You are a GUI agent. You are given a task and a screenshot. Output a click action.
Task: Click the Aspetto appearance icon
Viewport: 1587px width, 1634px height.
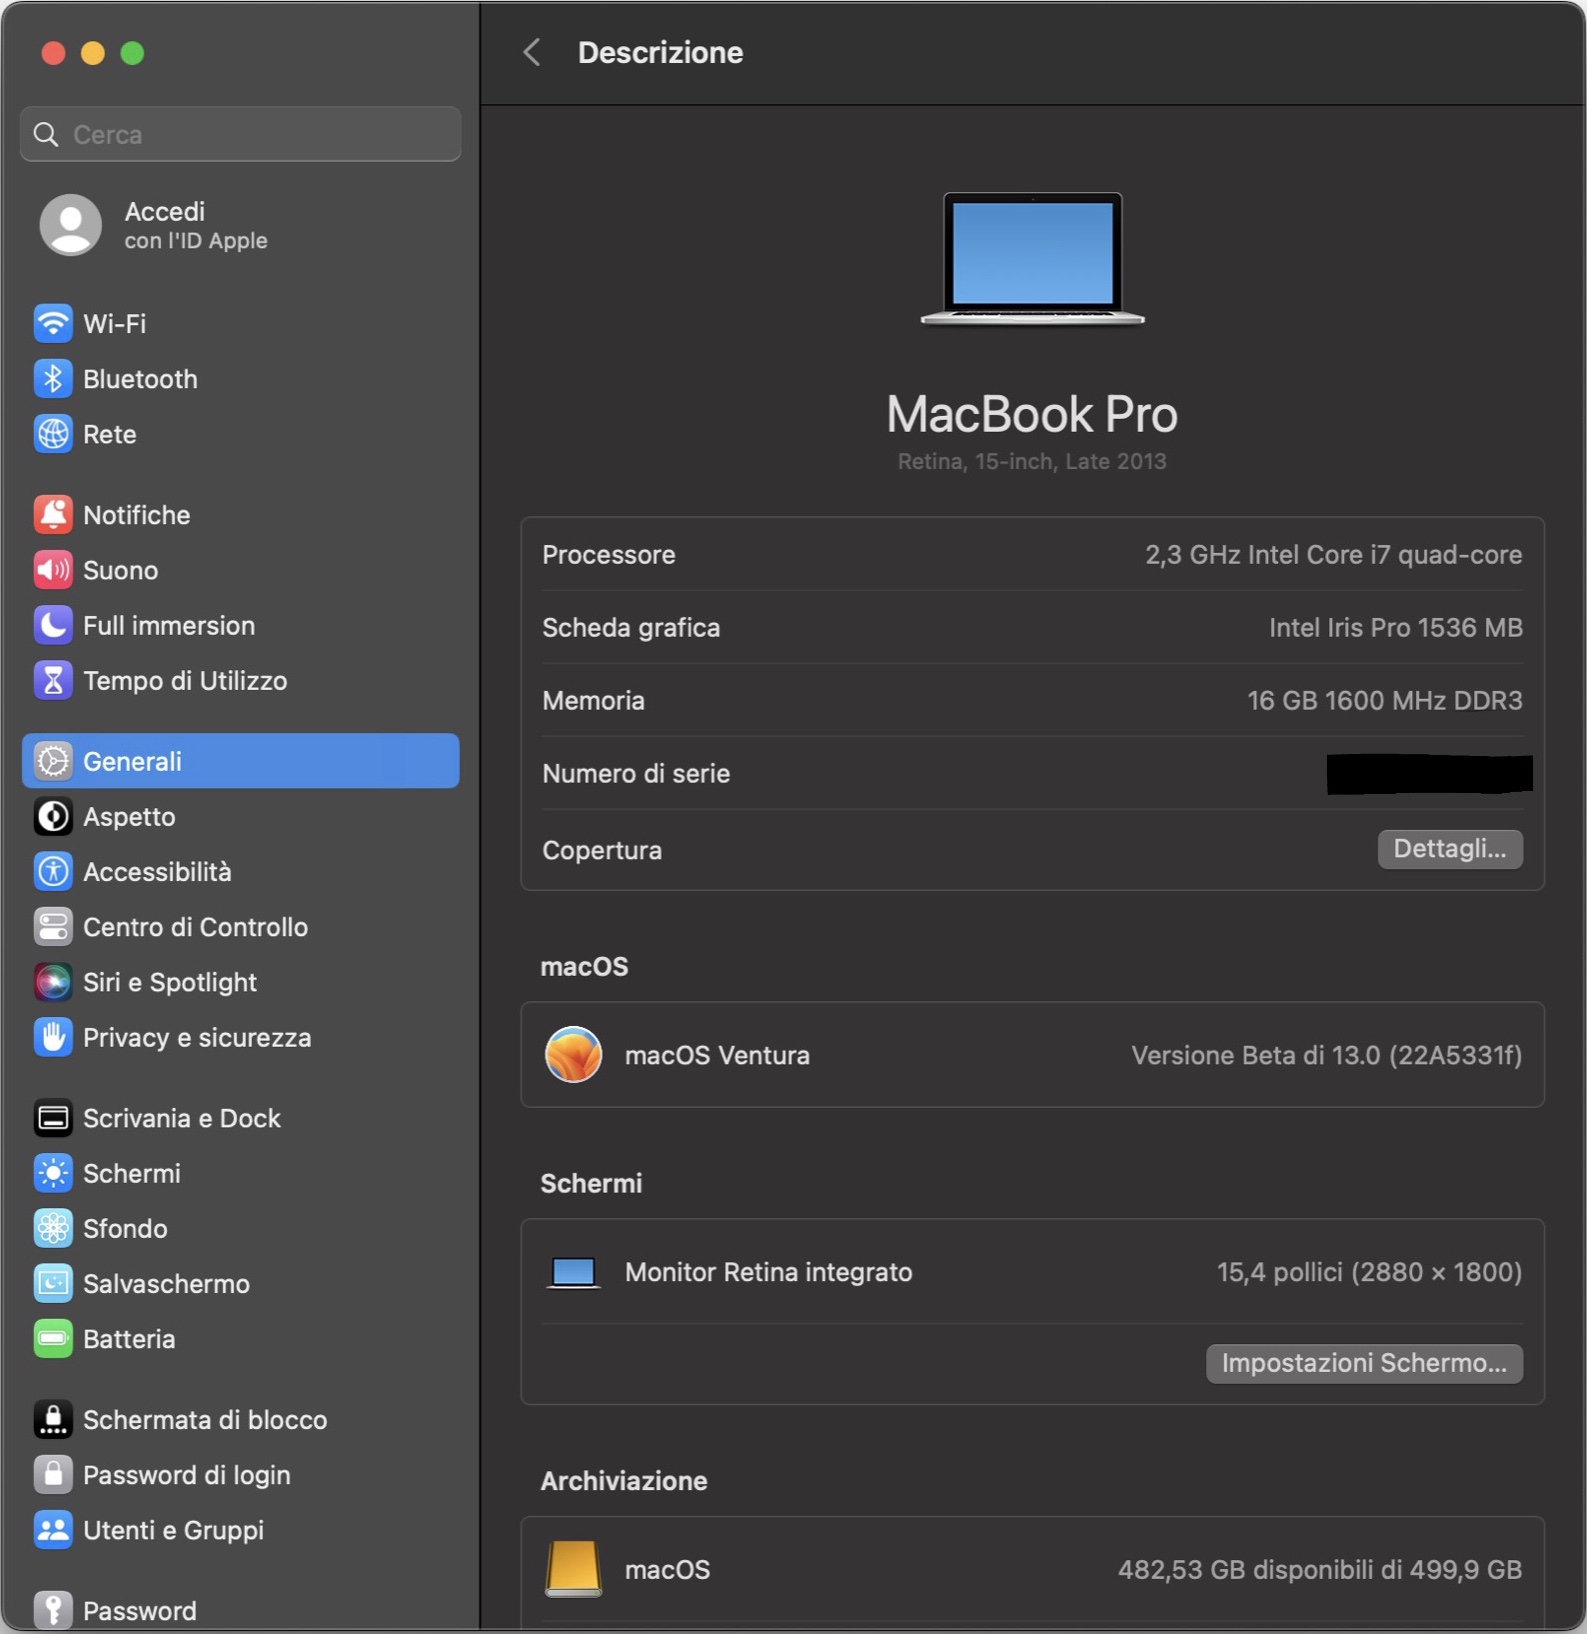(53, 817)
